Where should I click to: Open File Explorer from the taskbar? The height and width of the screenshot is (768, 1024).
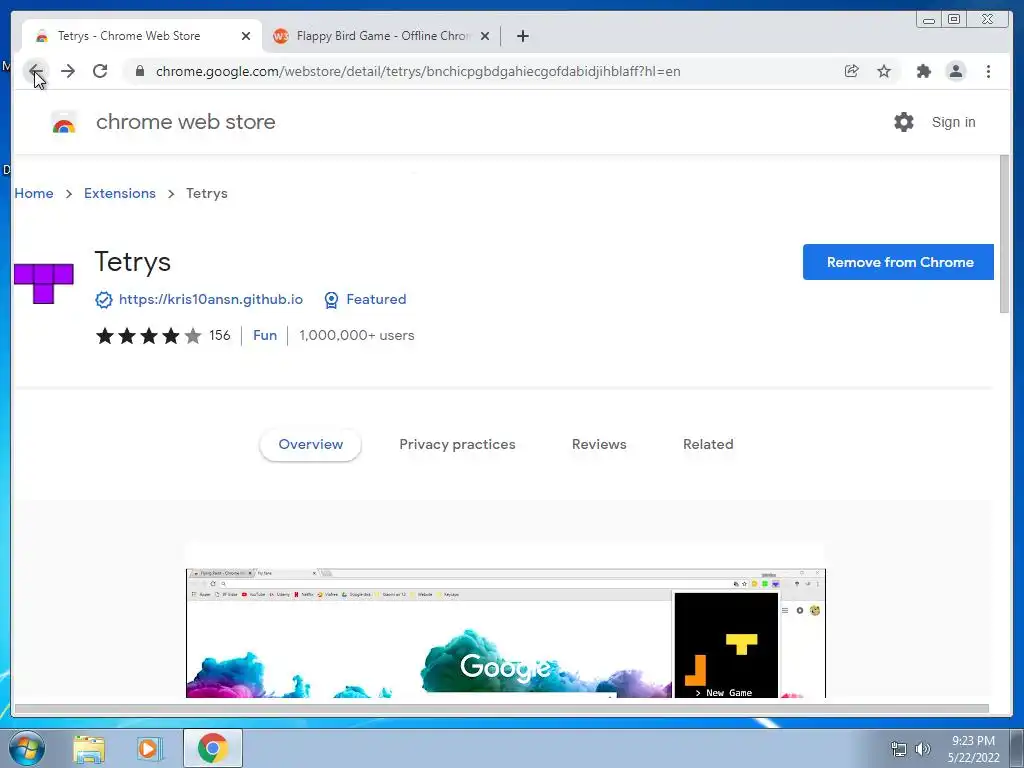(89, 749)
